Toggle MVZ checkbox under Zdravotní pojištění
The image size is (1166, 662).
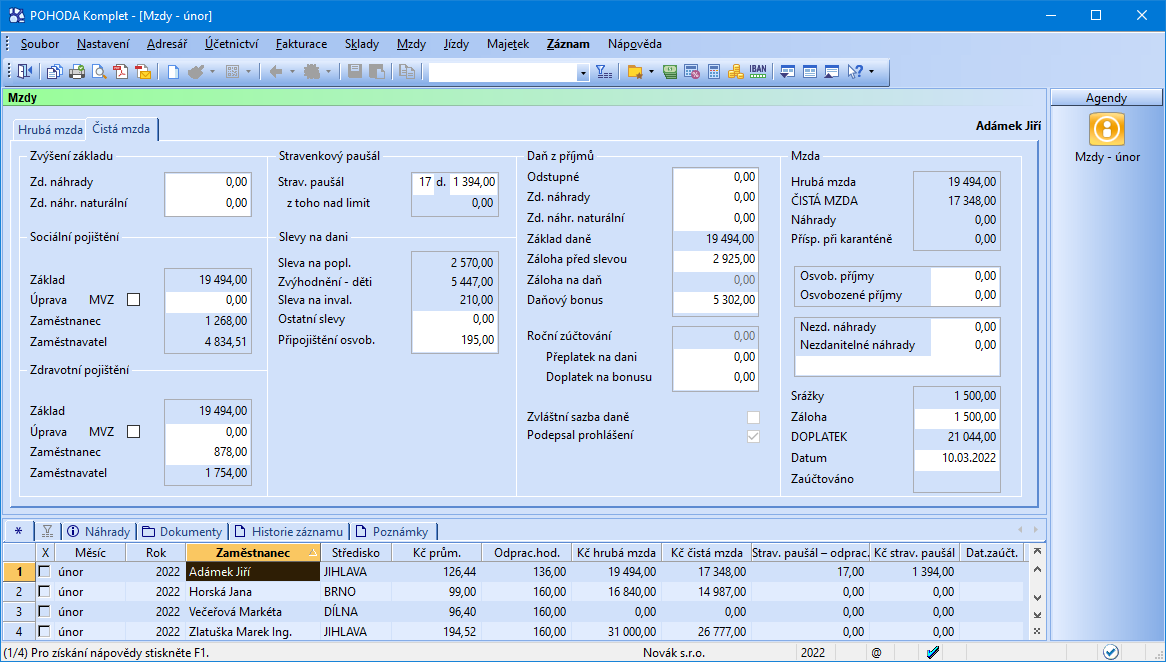tap(133, 431)
